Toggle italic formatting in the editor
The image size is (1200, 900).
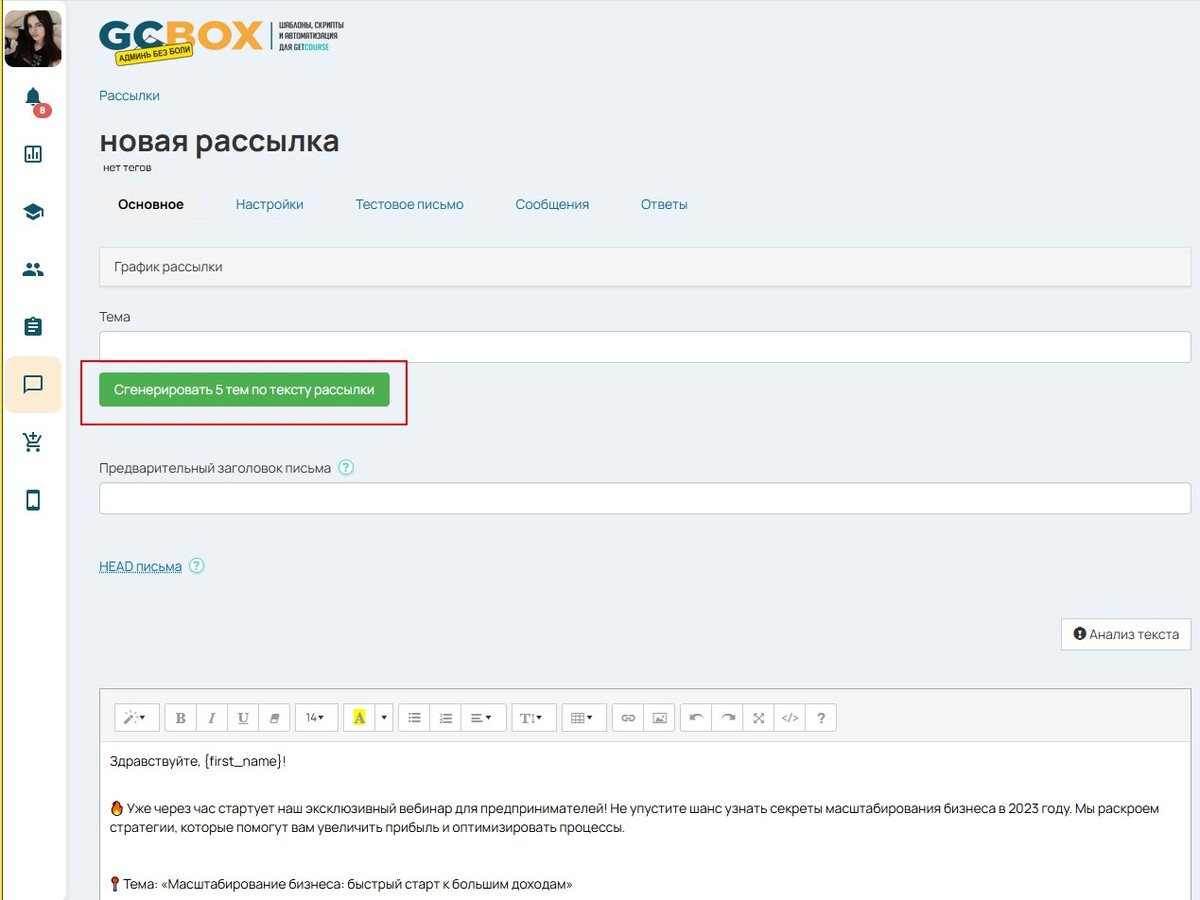pos(212,718)
